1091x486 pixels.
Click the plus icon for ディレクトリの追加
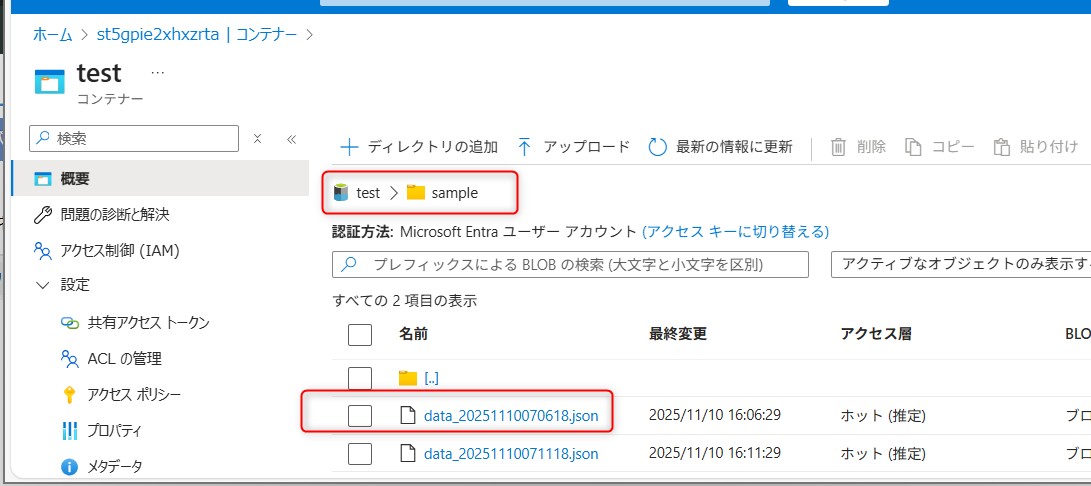pos(349,147)
